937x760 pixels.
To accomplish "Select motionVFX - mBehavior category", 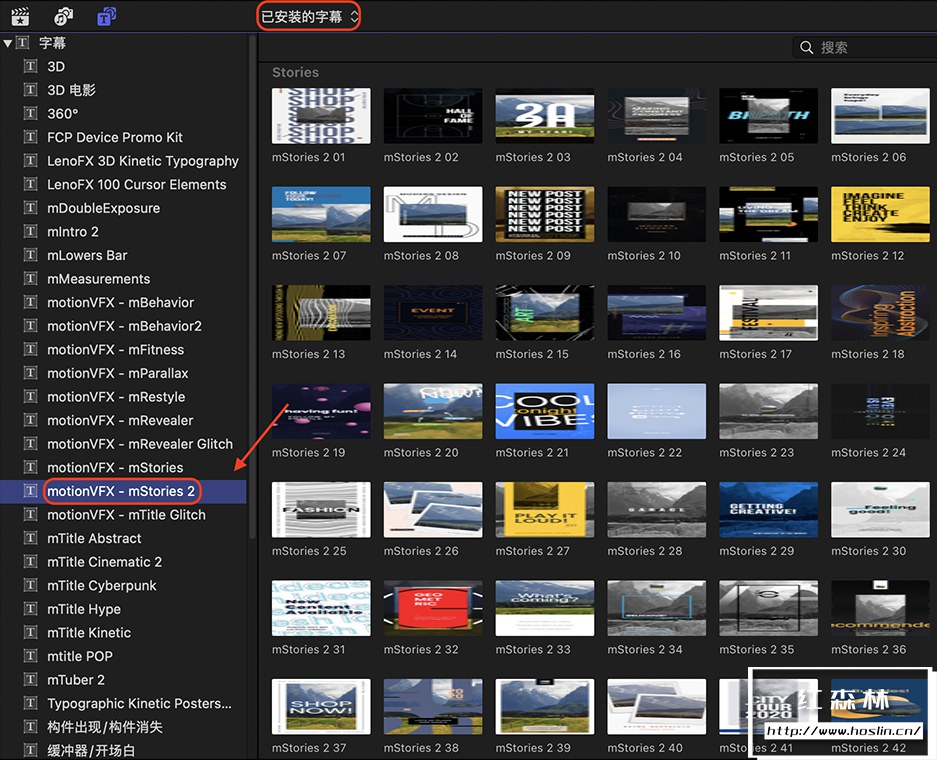I will point(121,302).
